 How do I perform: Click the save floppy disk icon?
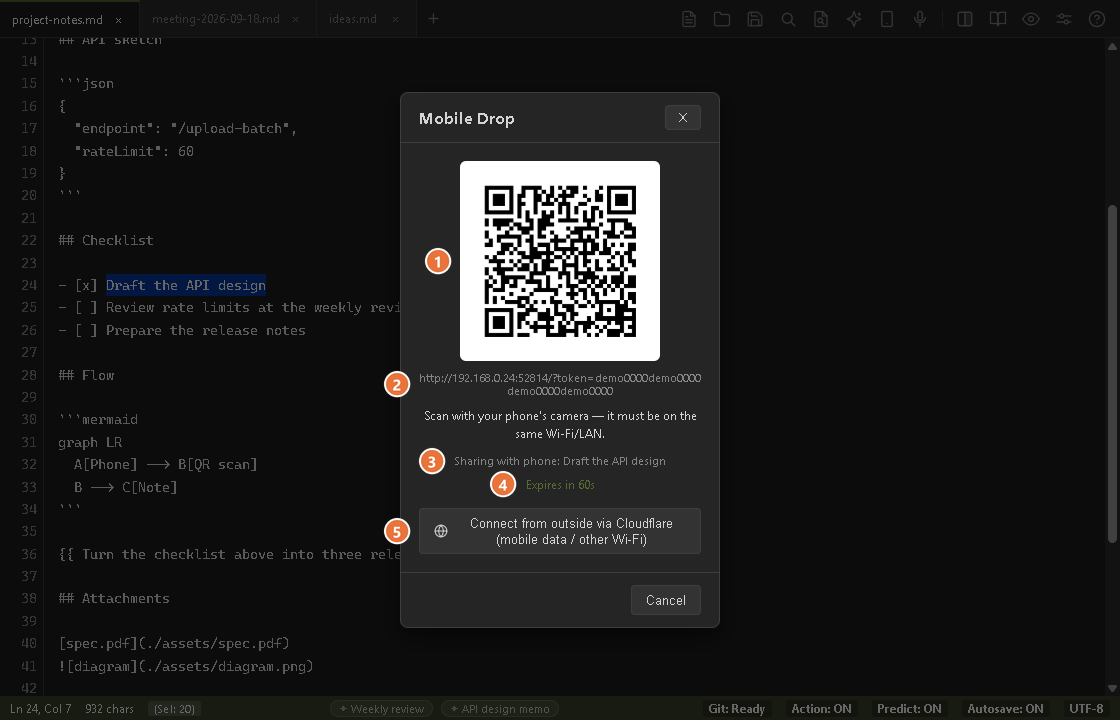click(755, 19)
